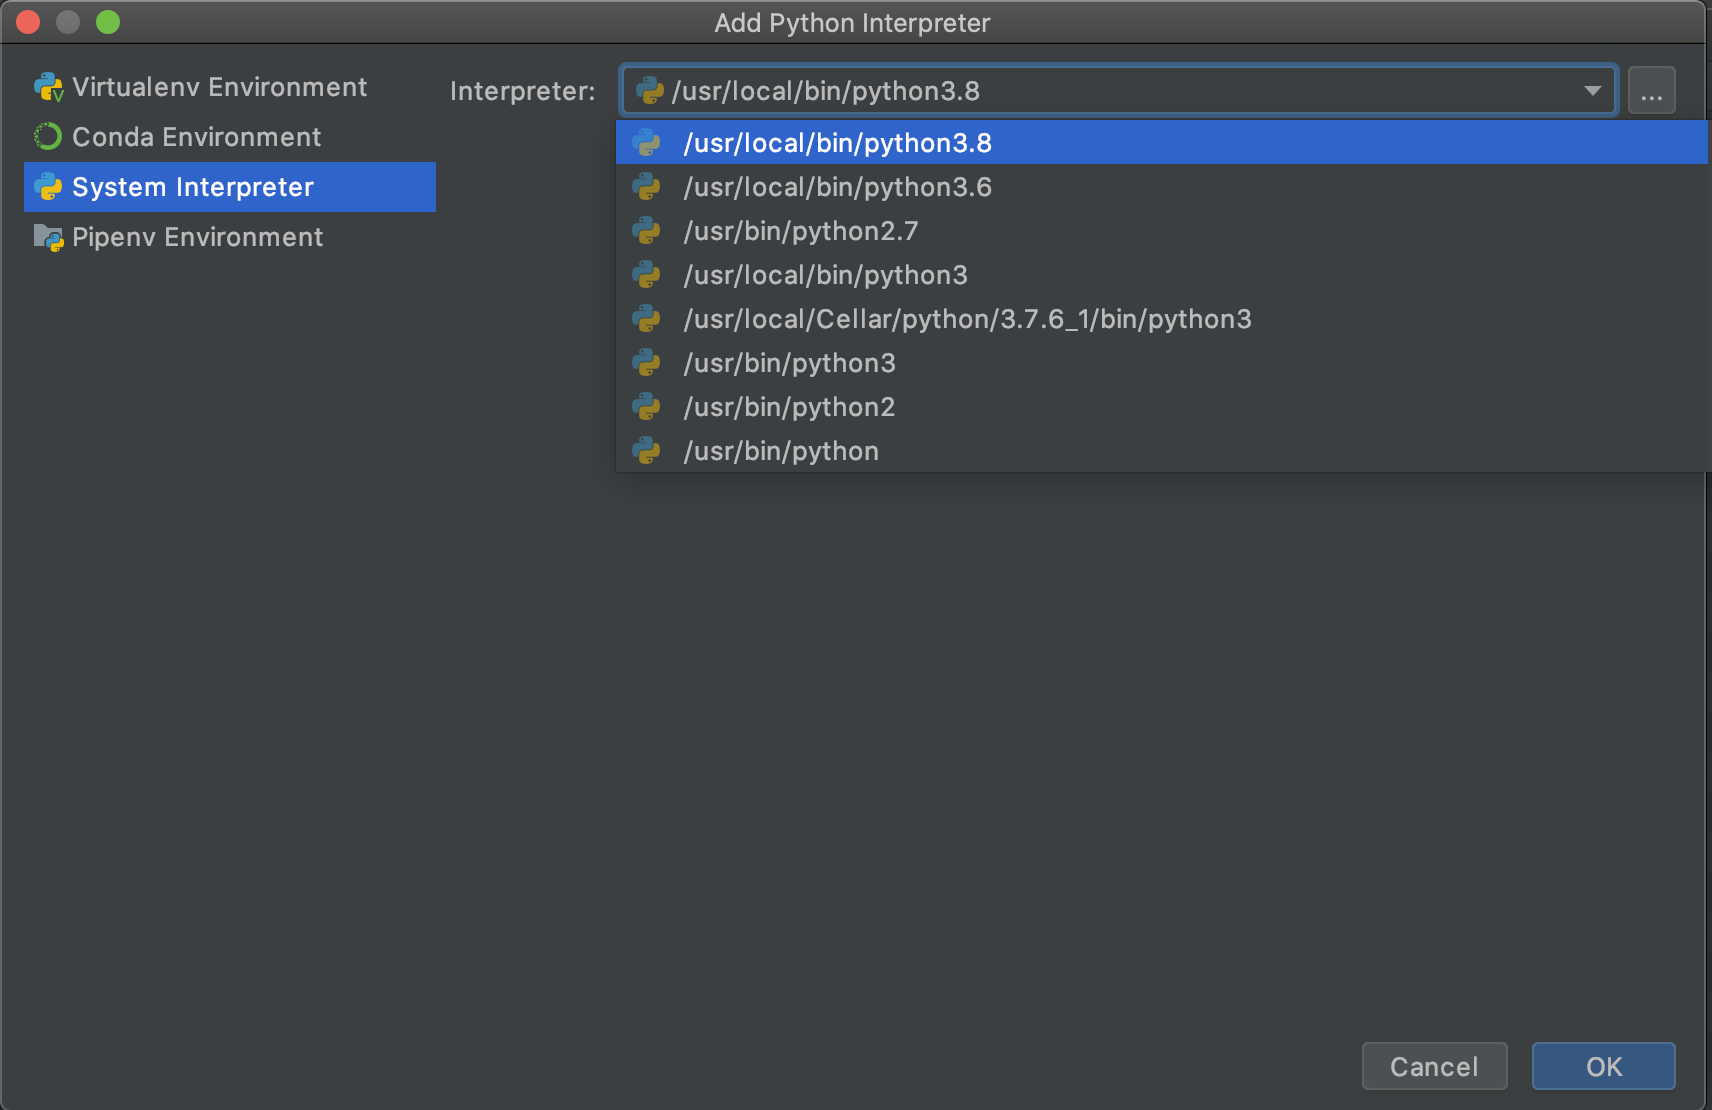Click the System Interpreter Python icon
The height and width of the screenshot is (1110, 1712).
[x=47, y=186]
